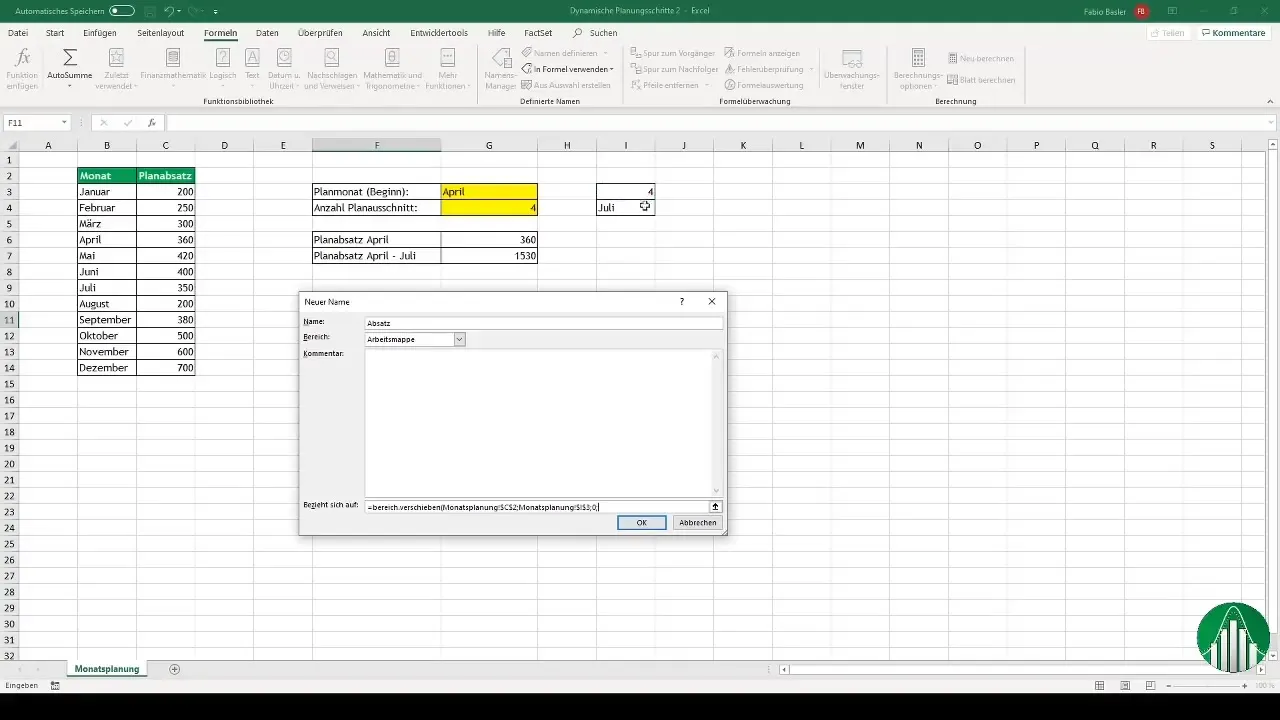
Task: Switch to the Start ribbon tab
Action: (55, 33)
